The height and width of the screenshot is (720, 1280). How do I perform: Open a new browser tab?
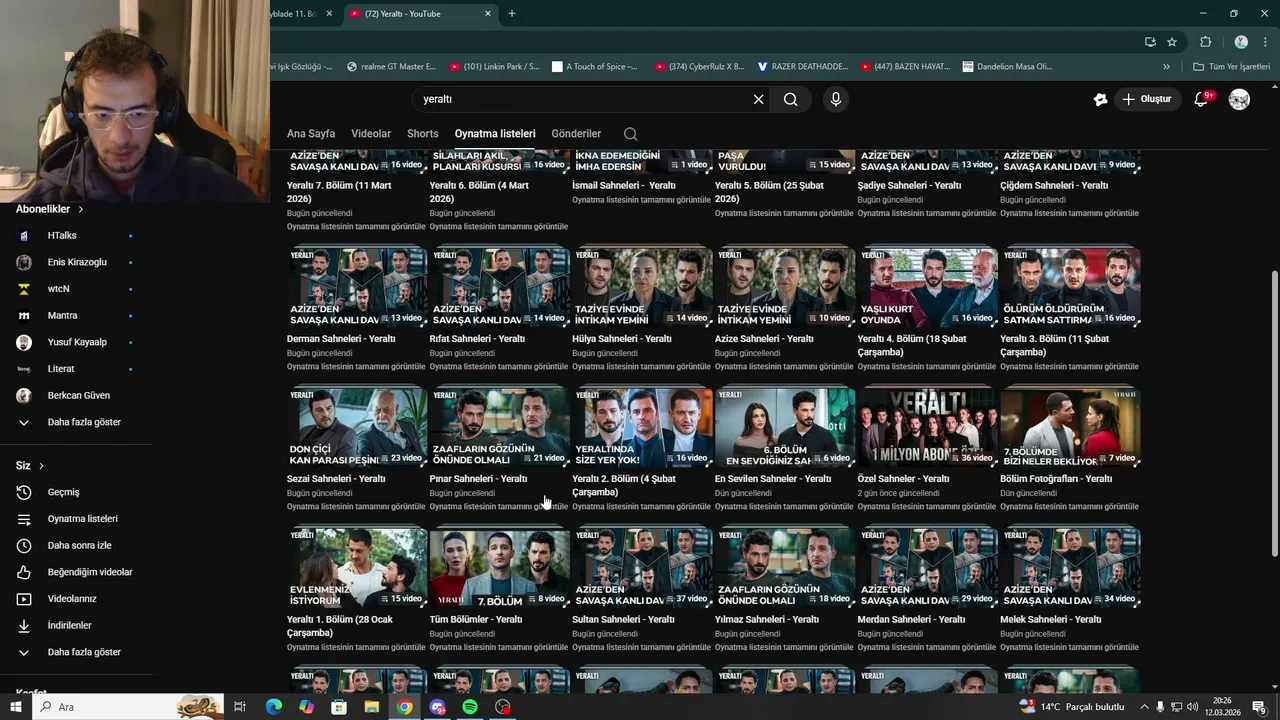pyautogui.click(x=512, y=14)
